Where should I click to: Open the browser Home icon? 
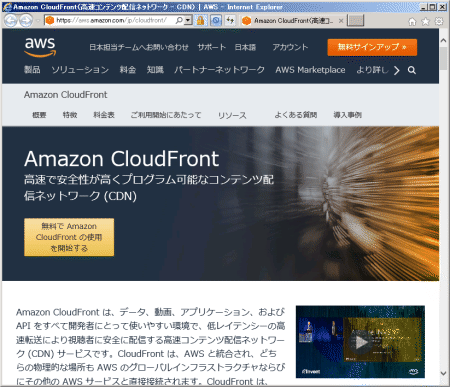[x=412, y=22]
